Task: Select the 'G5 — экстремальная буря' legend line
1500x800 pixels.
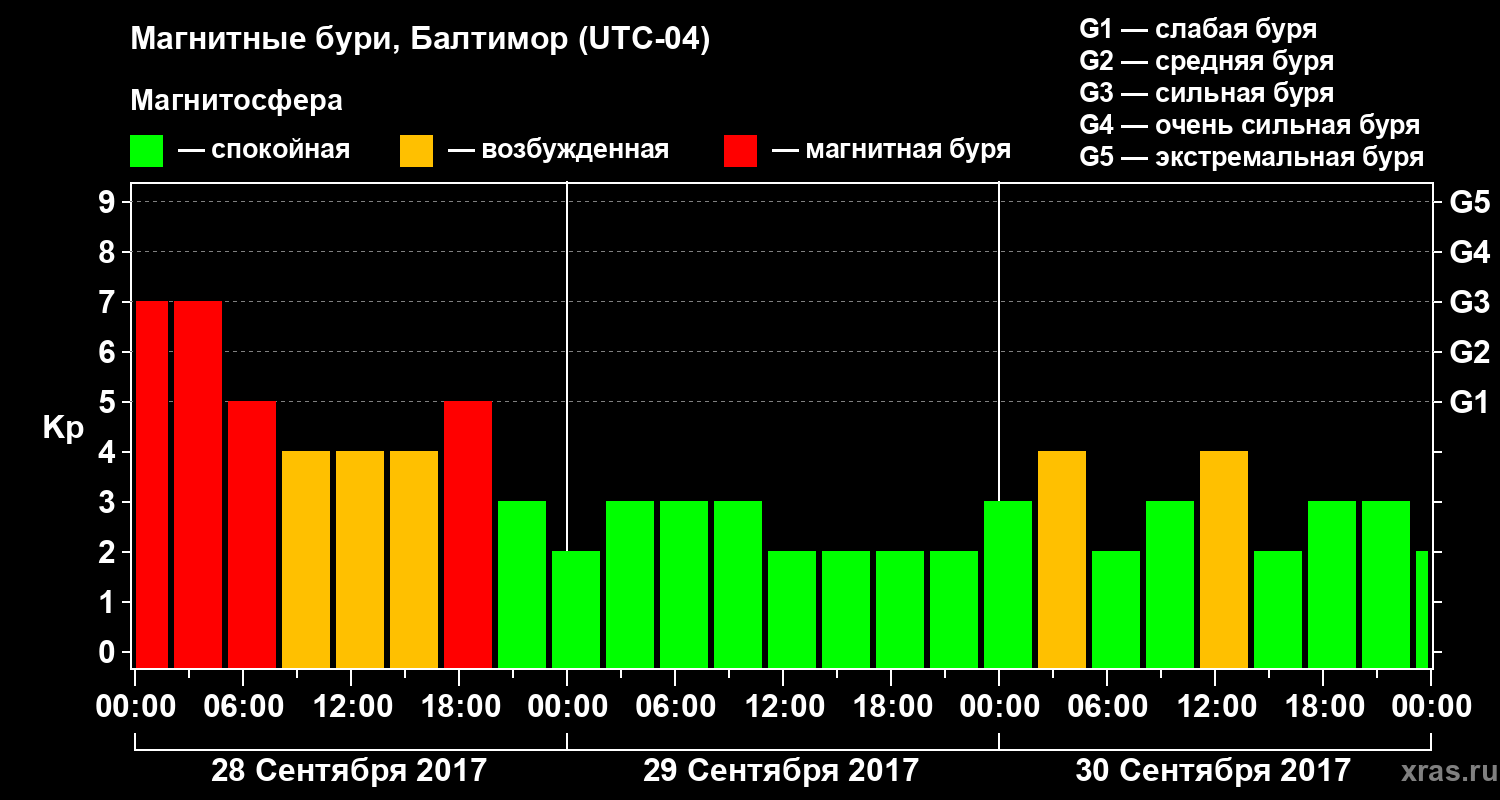Action: tap(1251, 157)
